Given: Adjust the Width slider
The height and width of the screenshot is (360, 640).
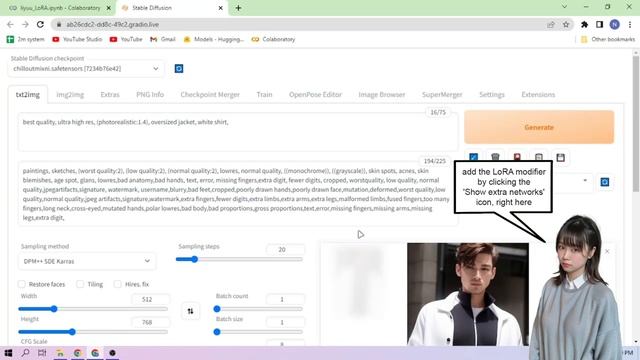Looking at the screenshot, I should [93, 309].
